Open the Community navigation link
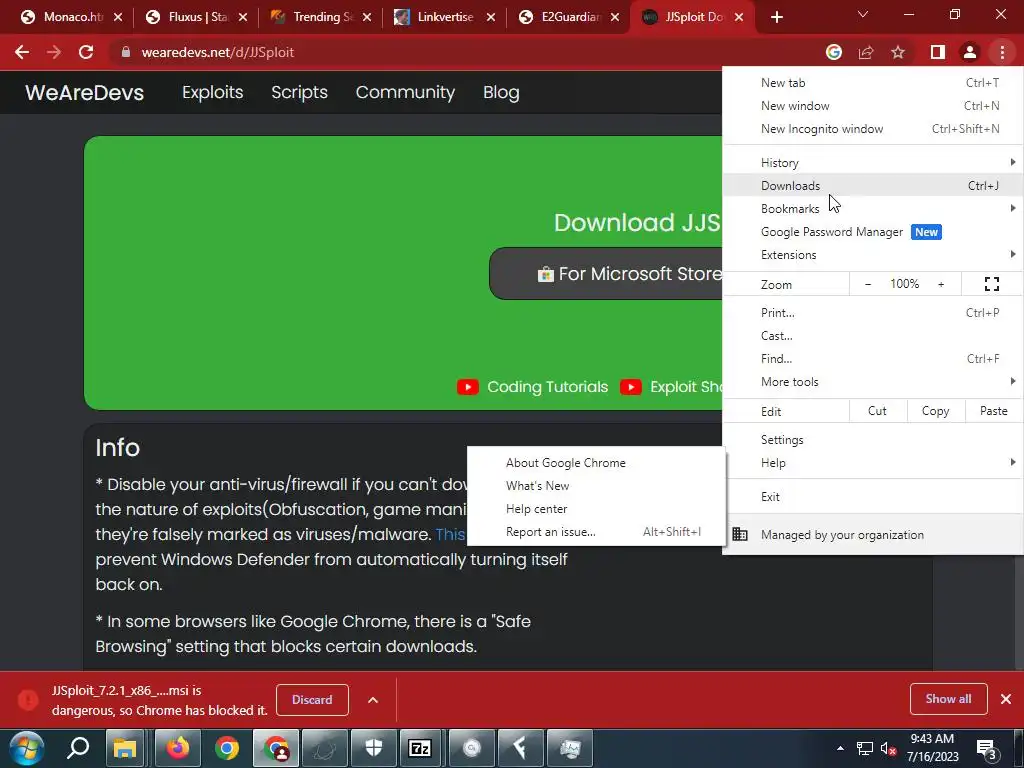 tap(405, 93)
